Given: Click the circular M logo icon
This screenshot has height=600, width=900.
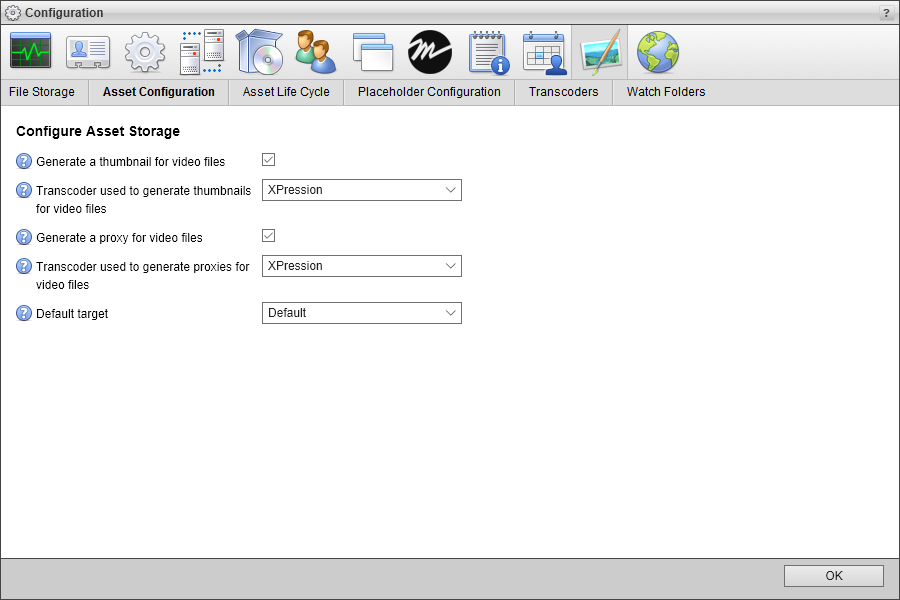Looking at the screenshot, I should [429, 51].
